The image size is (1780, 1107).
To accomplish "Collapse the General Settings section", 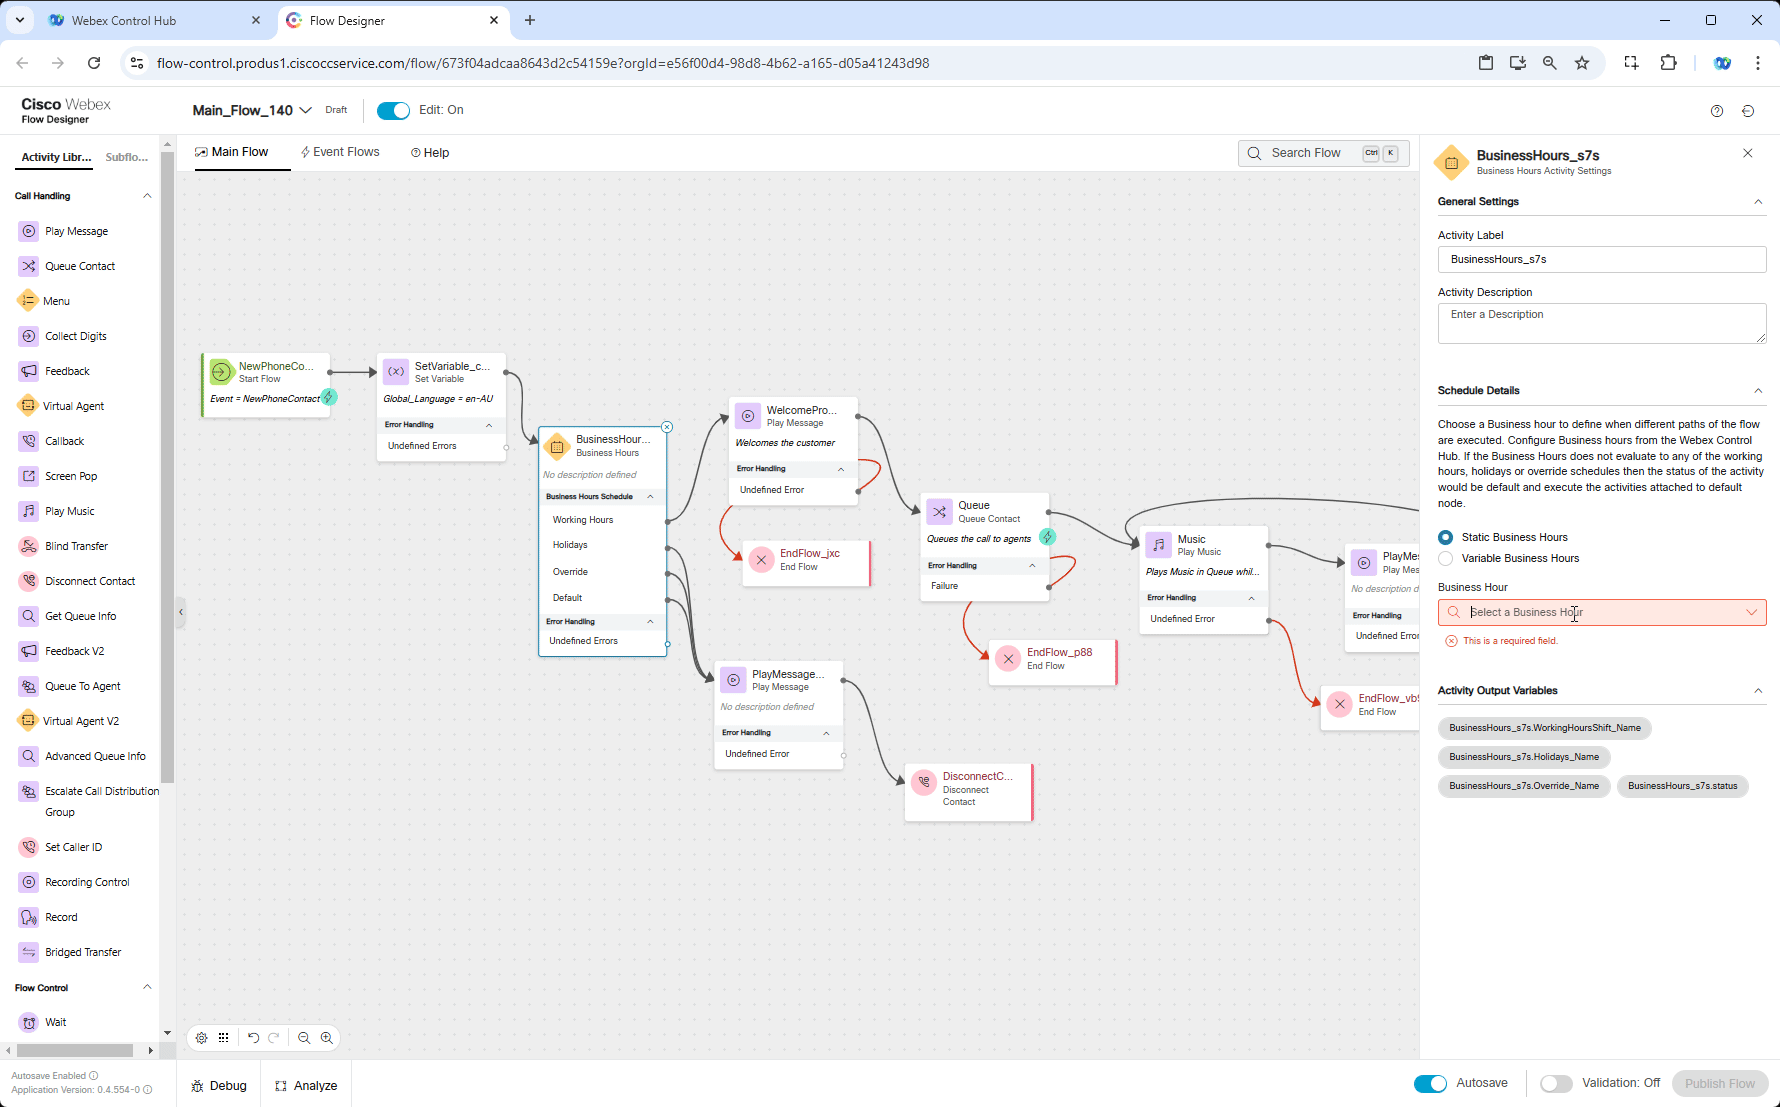I will pyautogui.click(x=1758, y=202).
